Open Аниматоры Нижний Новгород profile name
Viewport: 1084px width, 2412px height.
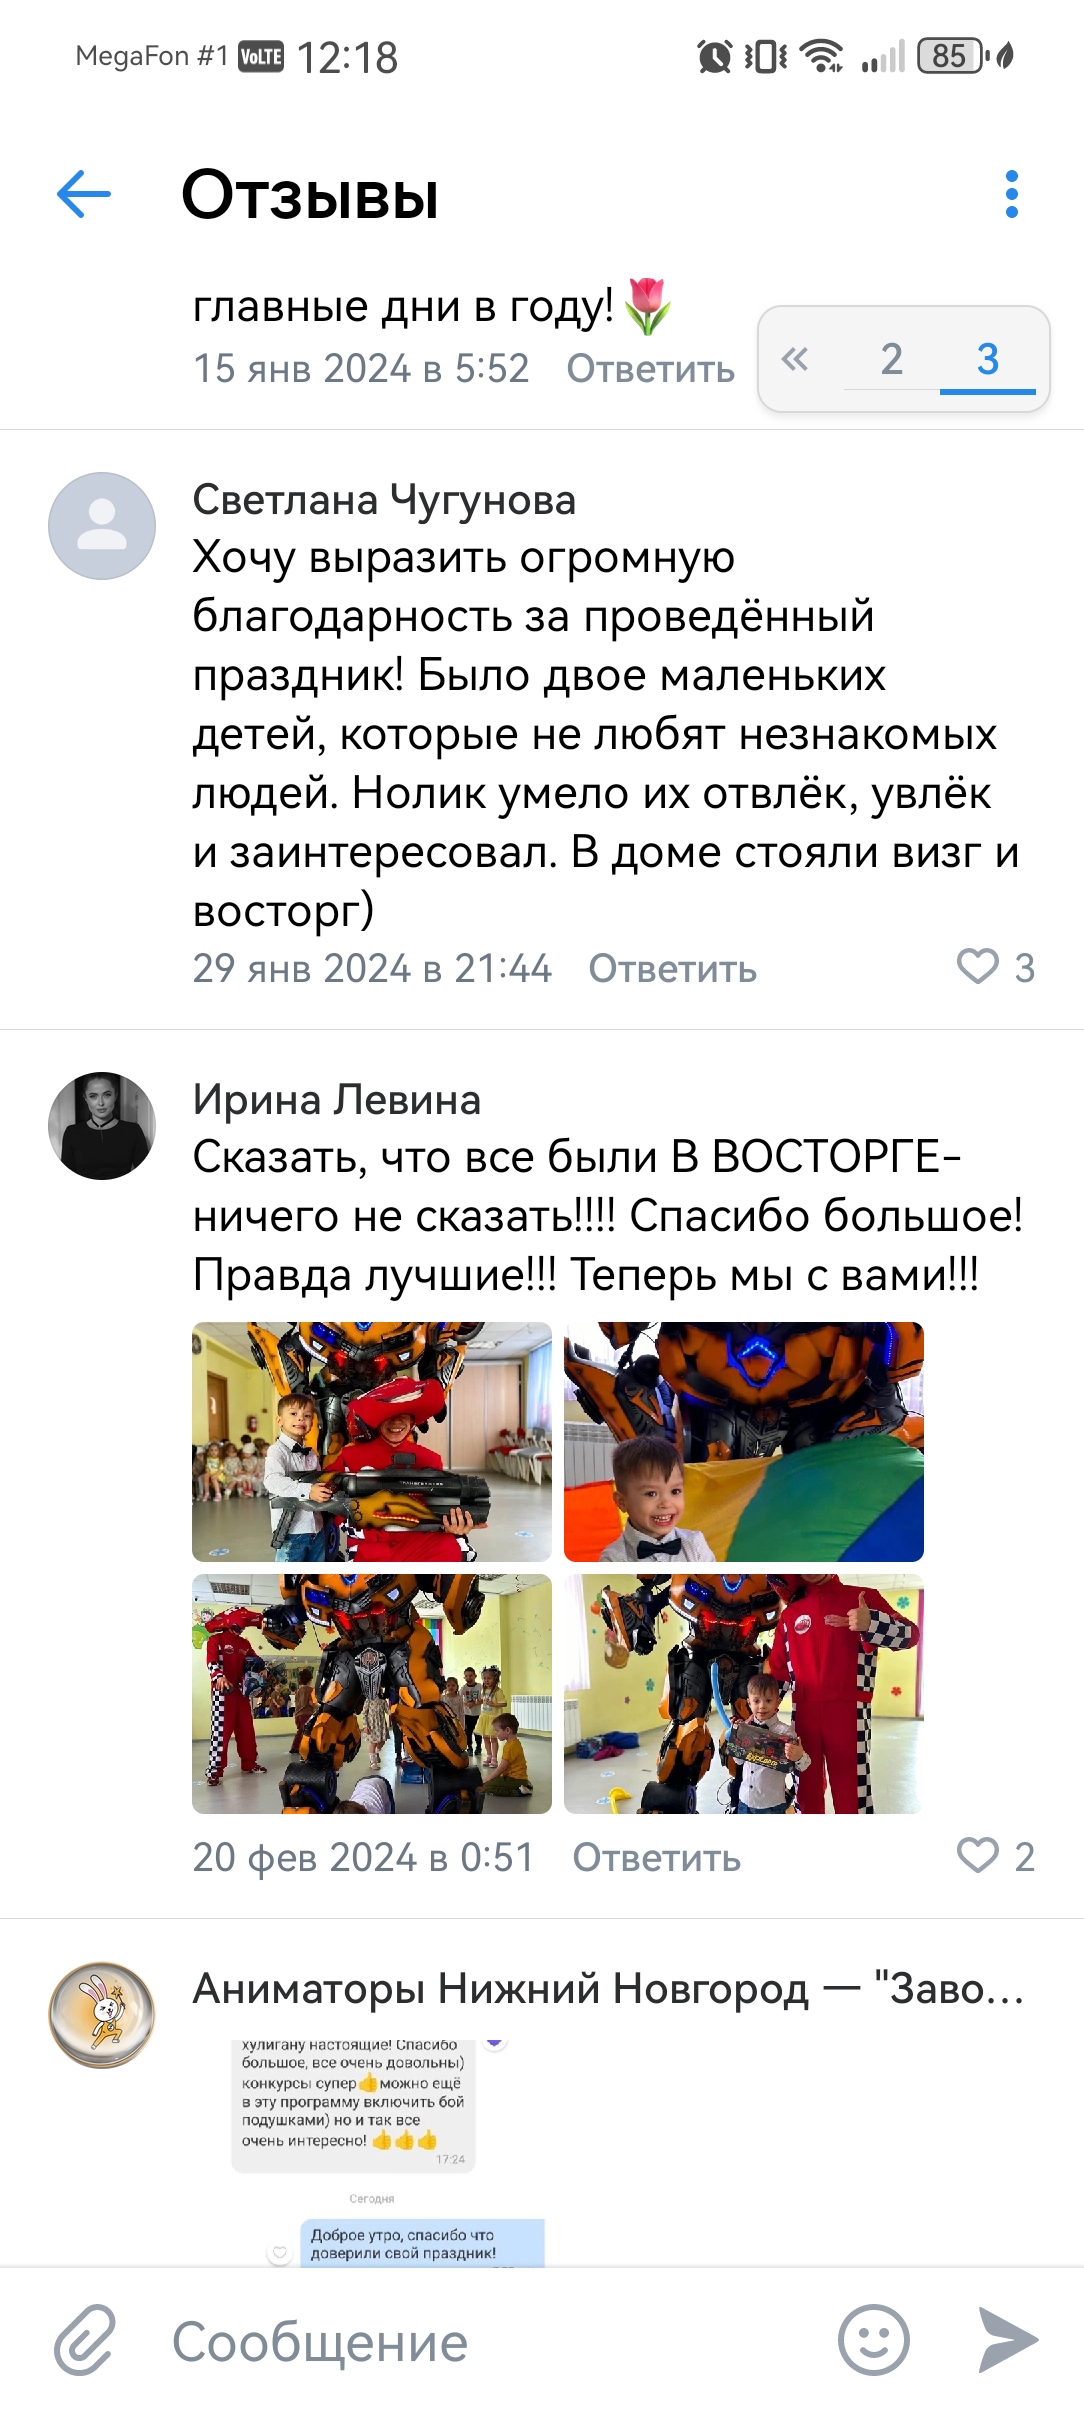click(x=609, y=1988)
